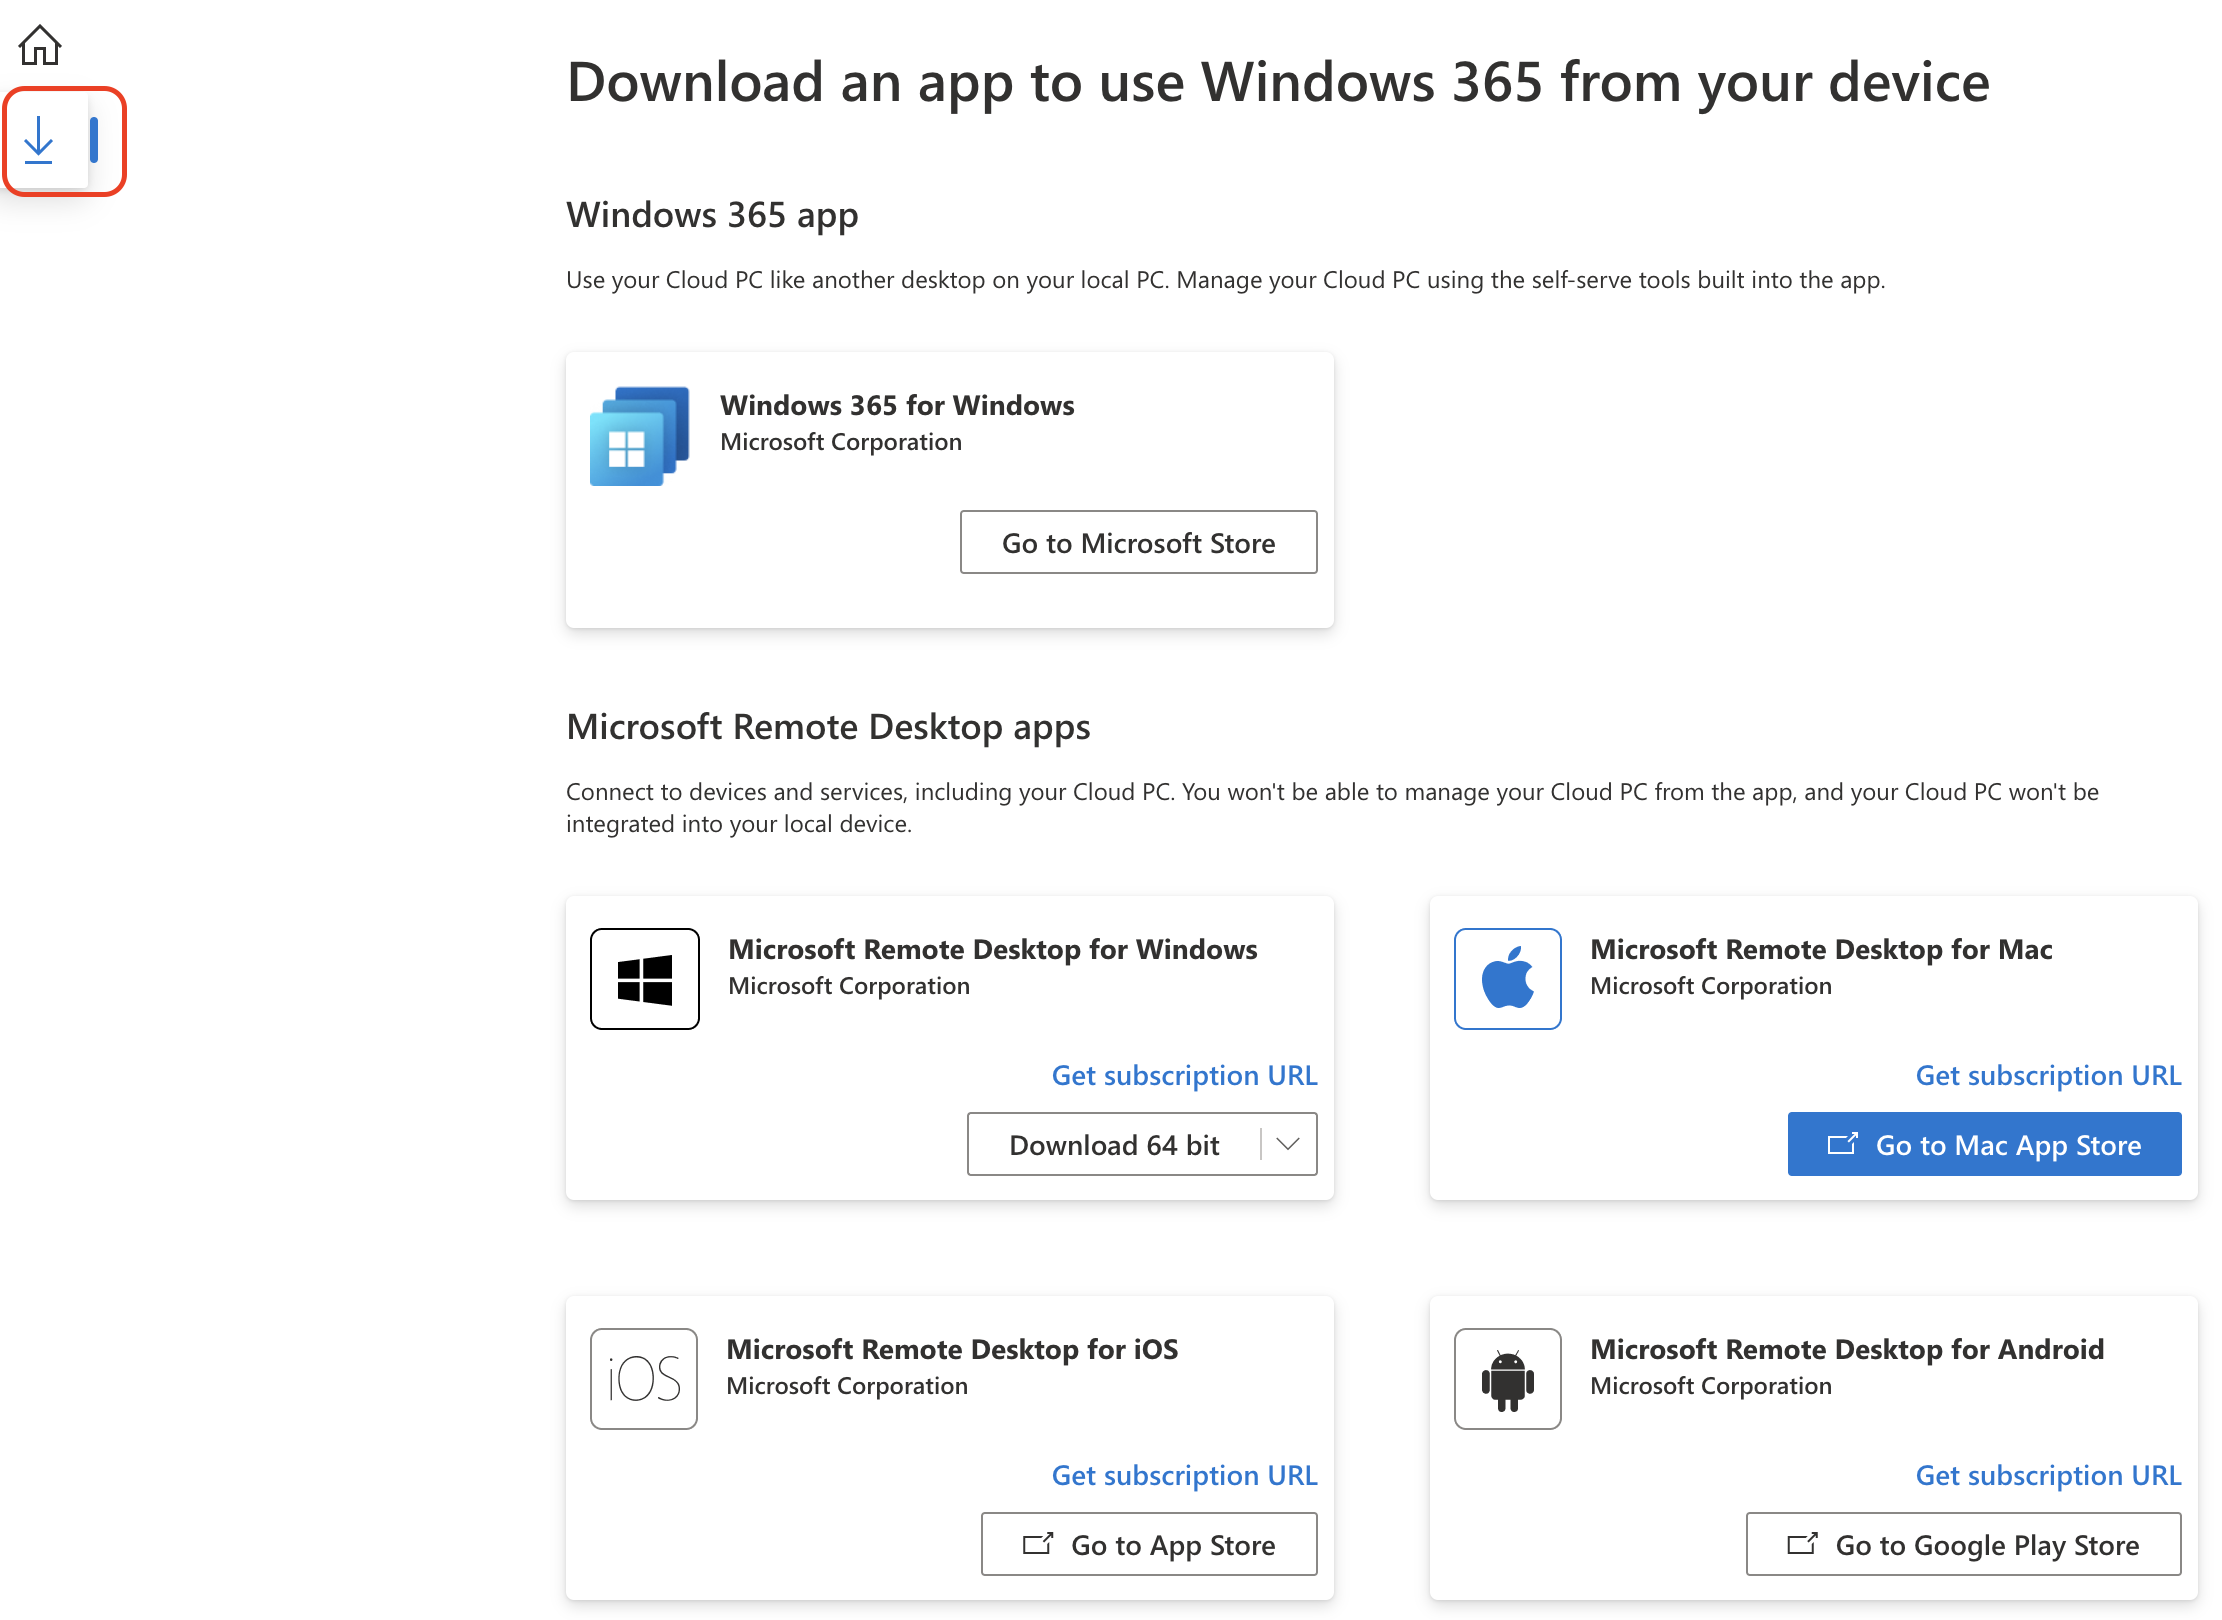The image size is (2222, 1620).
Task: Click the 'Use your Cloud PC like another desktop' description
Action: click(x=1225, y=280)
